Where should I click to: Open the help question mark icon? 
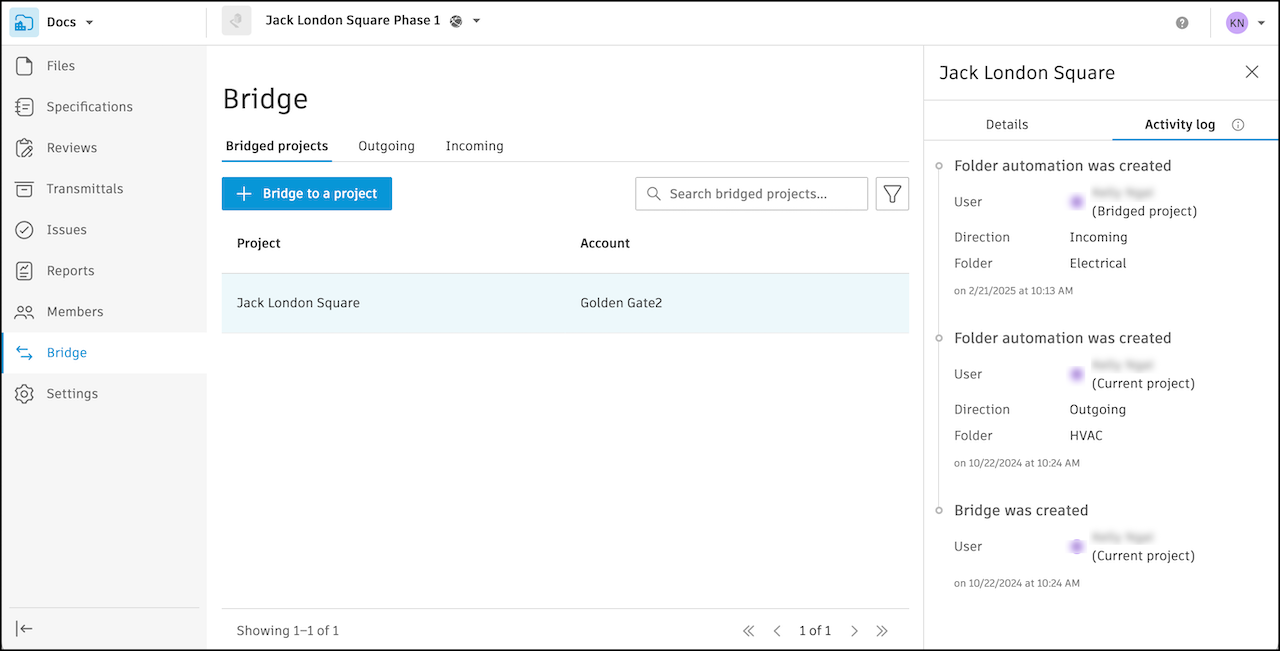pyautogui.click(x=1182, y=22)
